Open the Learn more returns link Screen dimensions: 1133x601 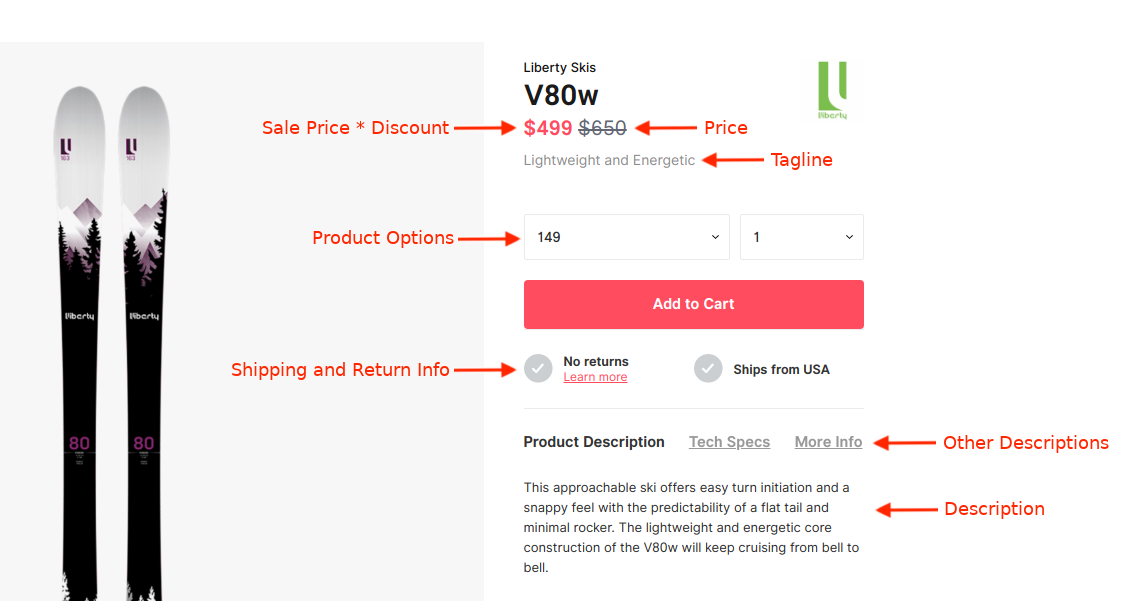pyautogui.click(x=595, y=377)
